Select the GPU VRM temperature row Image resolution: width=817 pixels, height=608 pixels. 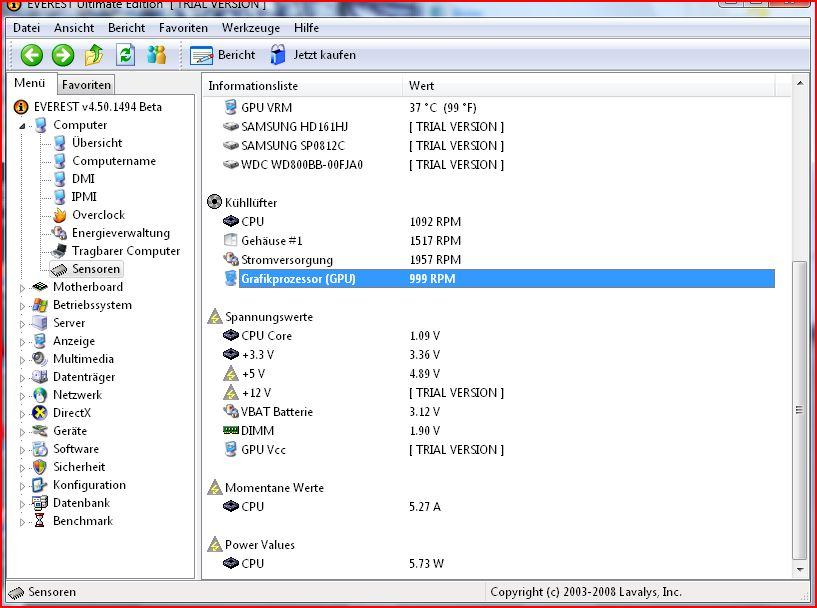(499, 108)
